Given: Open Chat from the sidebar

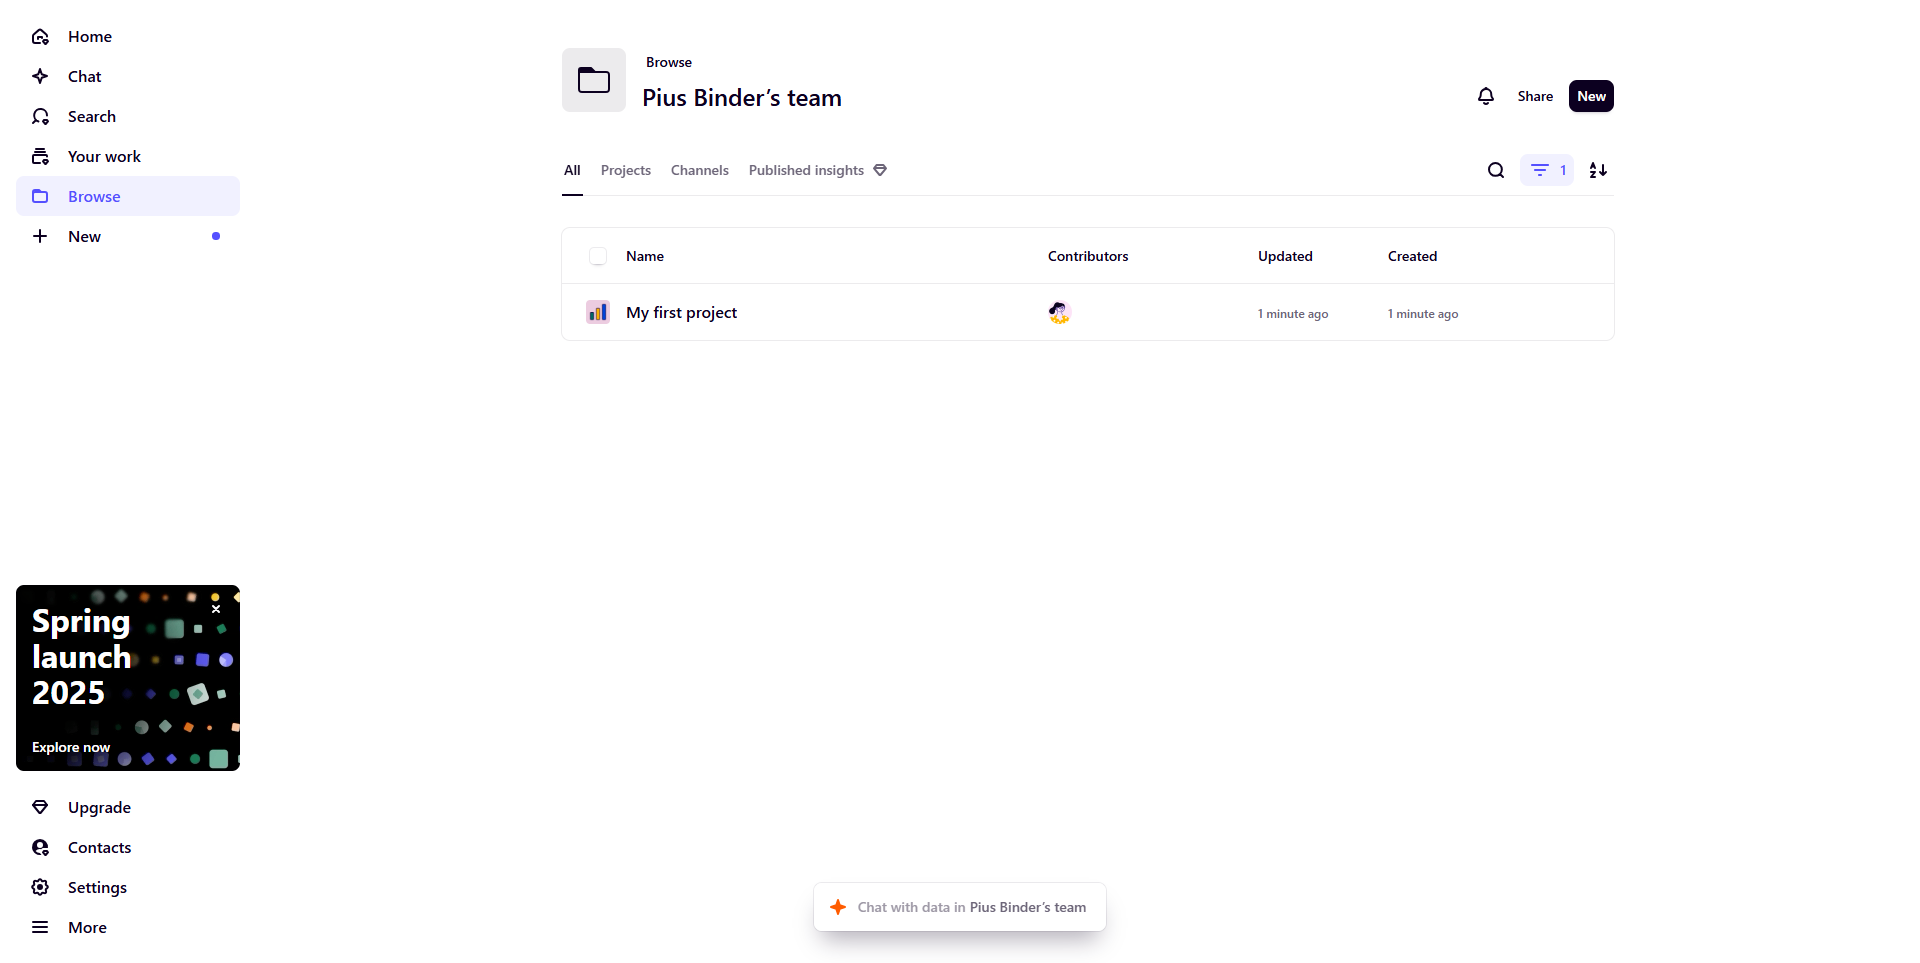Looking at the screenshot, I should [x=84, y=77].
